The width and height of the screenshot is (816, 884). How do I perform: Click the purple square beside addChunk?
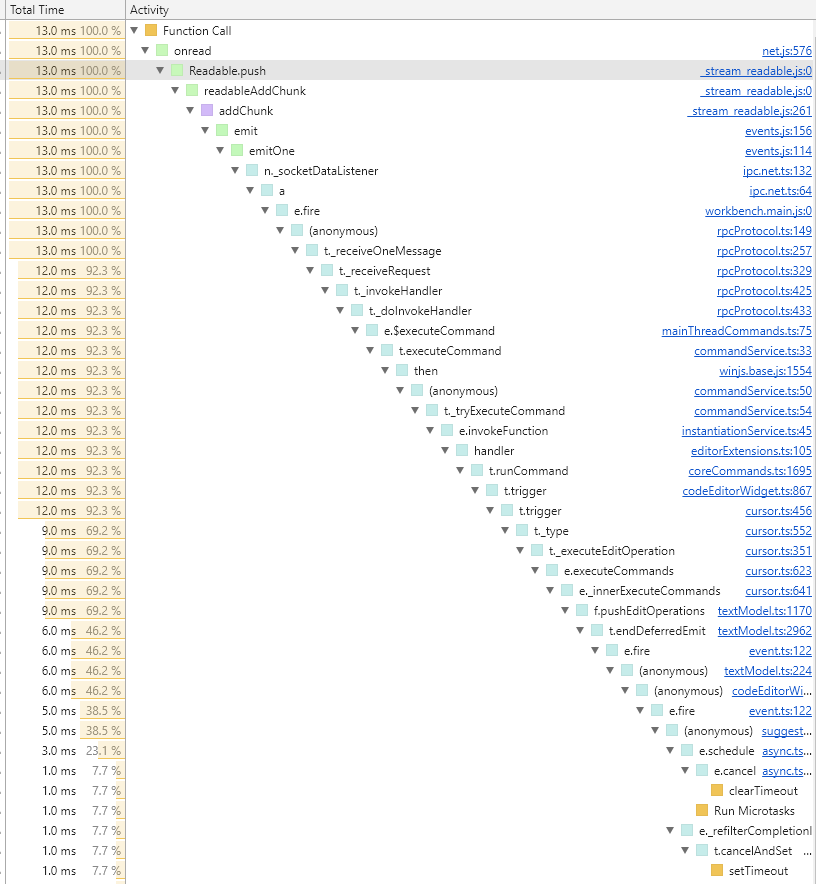pyautogui.click(x=207, y=110)
